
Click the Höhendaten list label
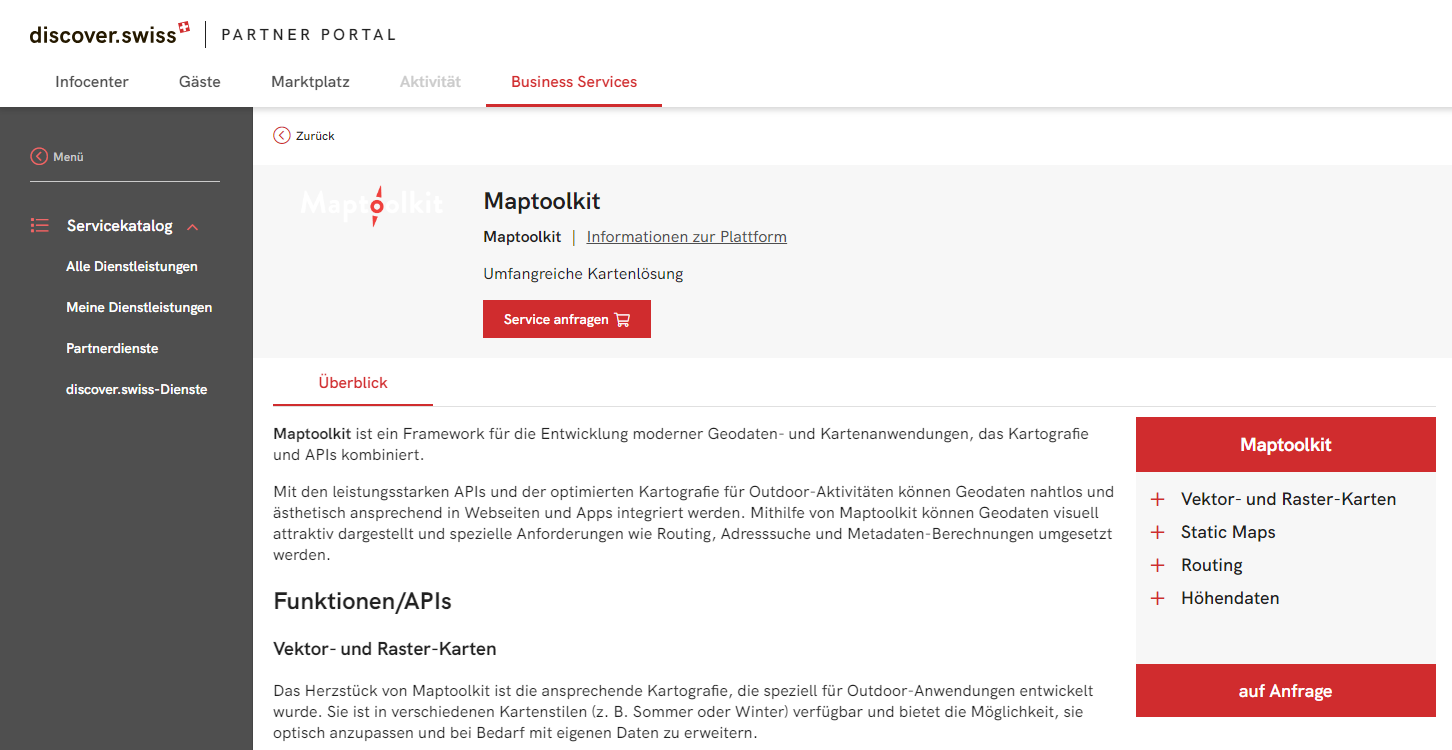1230,598
